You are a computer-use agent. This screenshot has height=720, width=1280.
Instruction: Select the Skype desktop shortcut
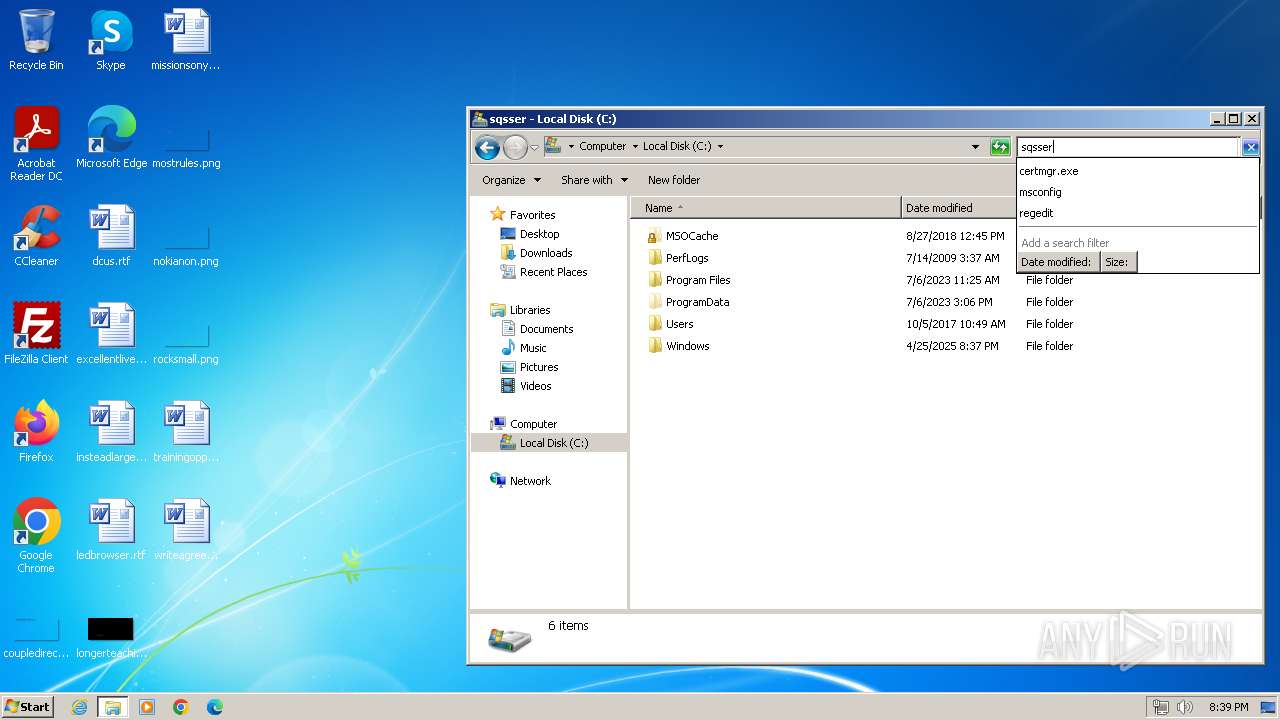pos(111,40)
